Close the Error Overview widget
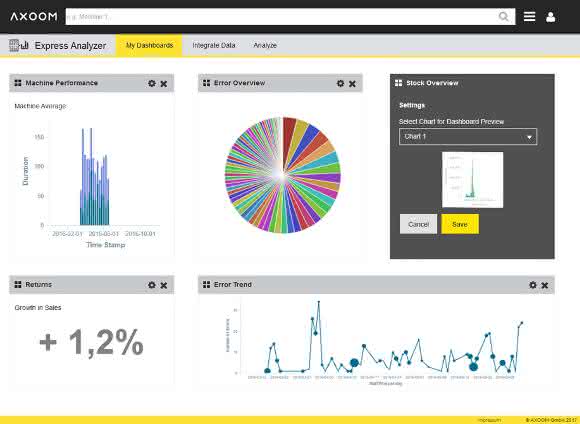580x424 pixels. (352, 84)
